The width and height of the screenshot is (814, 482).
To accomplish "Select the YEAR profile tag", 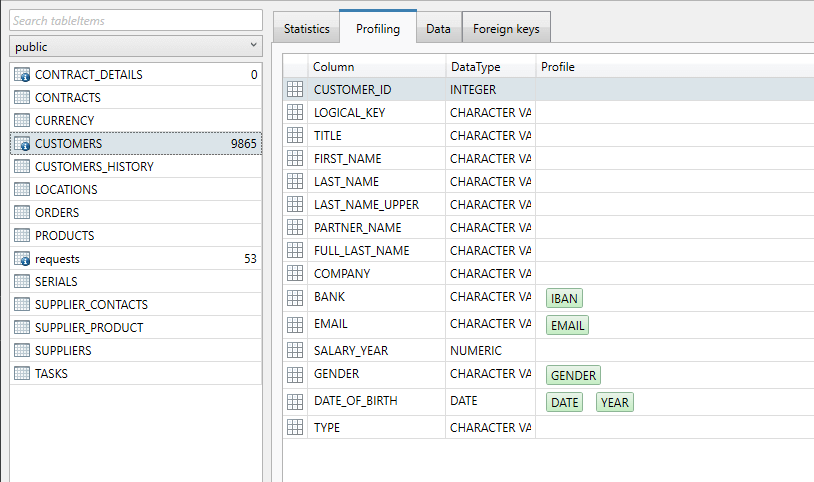I will (x=615, y=402).
